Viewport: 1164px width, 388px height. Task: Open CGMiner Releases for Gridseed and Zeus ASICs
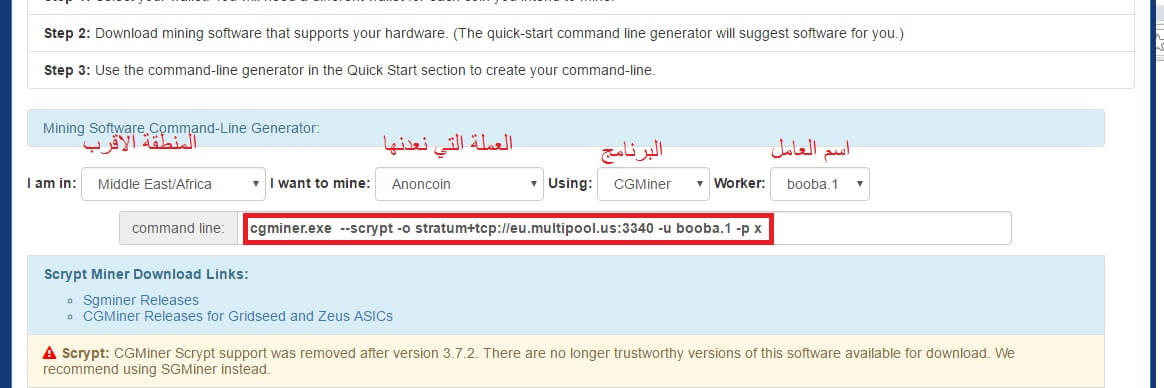click(x=238, y=316)
